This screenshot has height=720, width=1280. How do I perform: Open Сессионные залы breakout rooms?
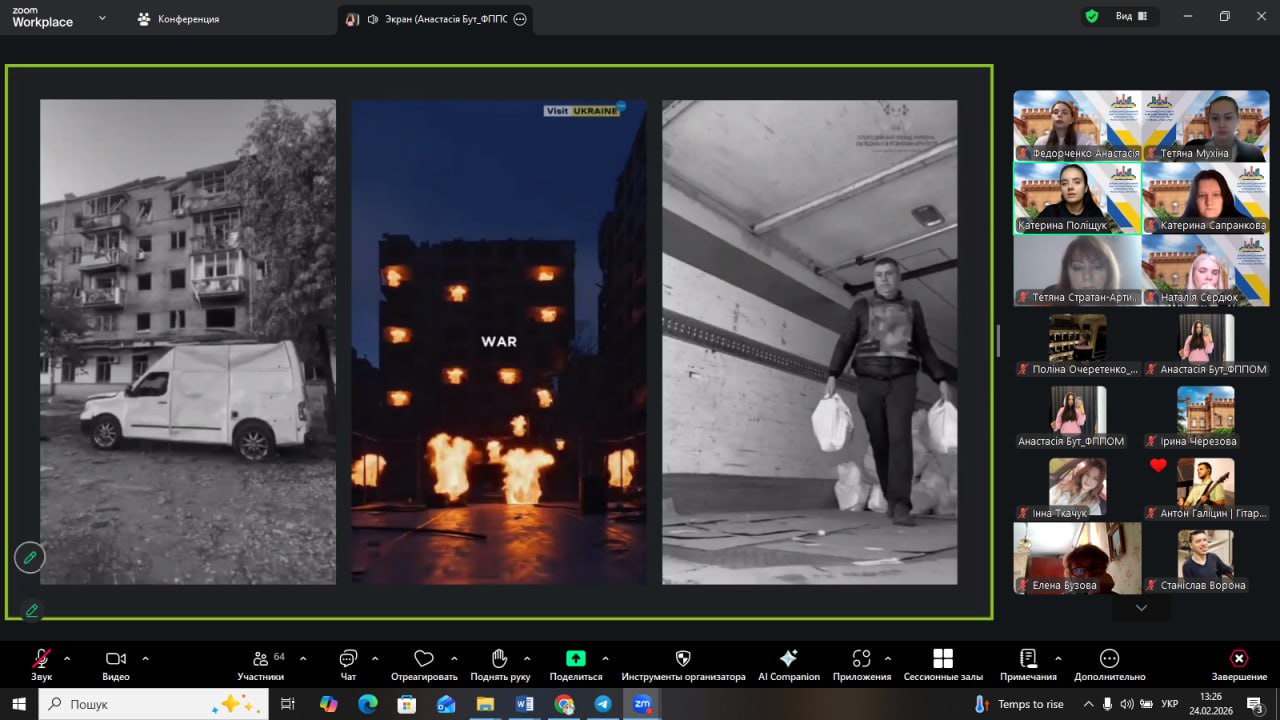point(942,665)
